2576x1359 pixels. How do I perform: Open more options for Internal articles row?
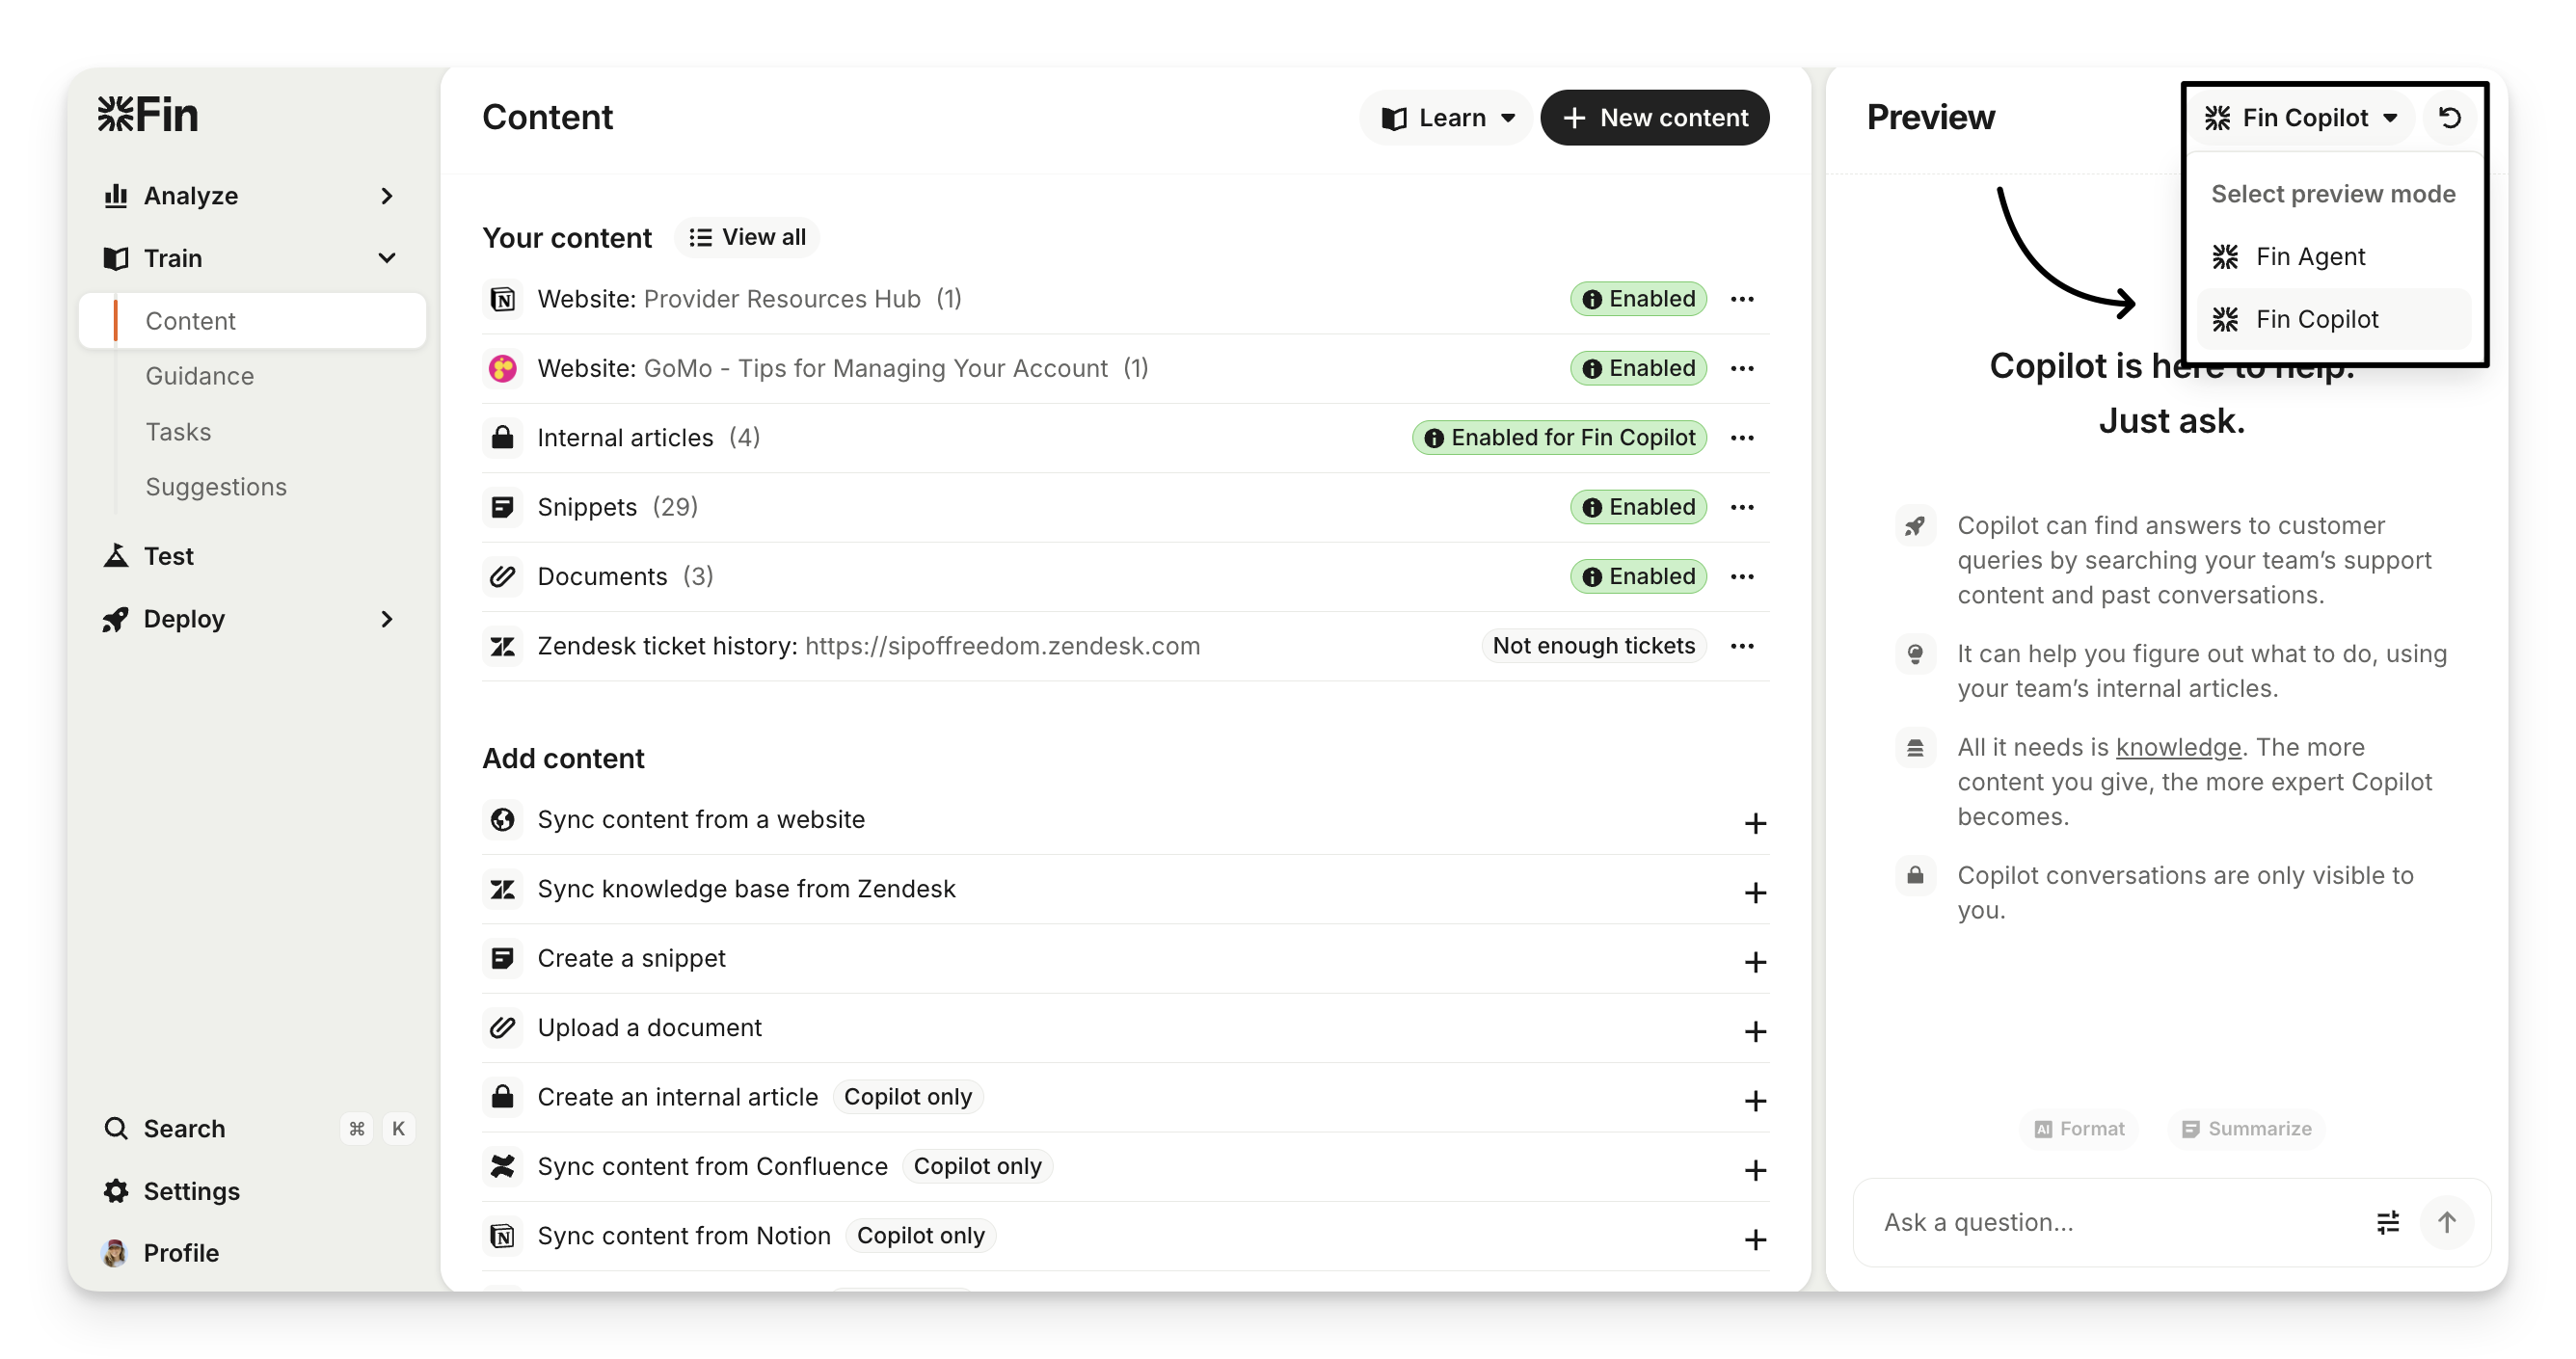pos(1742,438)
